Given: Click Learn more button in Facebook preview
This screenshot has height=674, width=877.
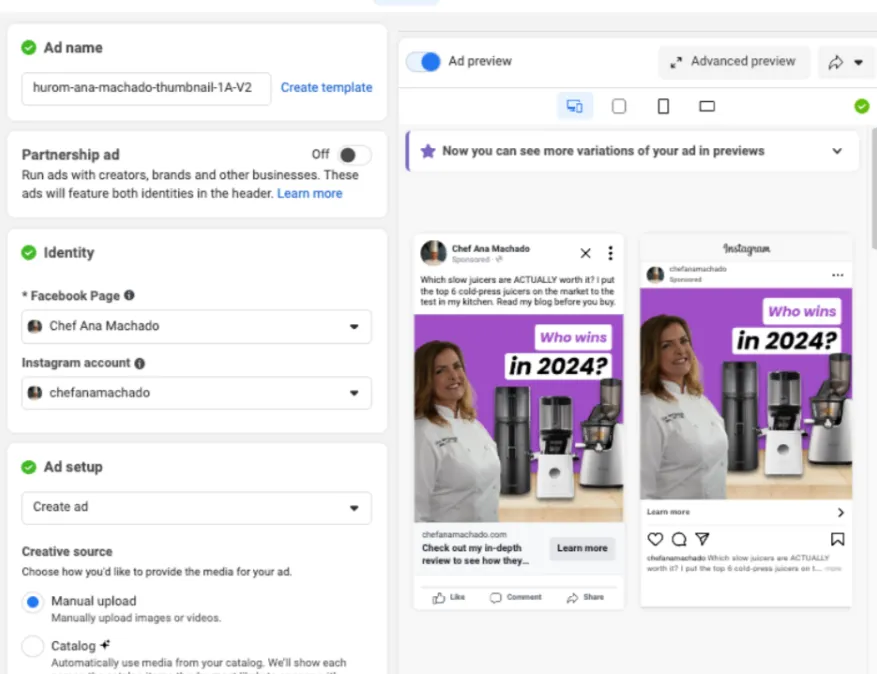Looking at the screenshot, I should pyautogui.click(x=582, y=548).
